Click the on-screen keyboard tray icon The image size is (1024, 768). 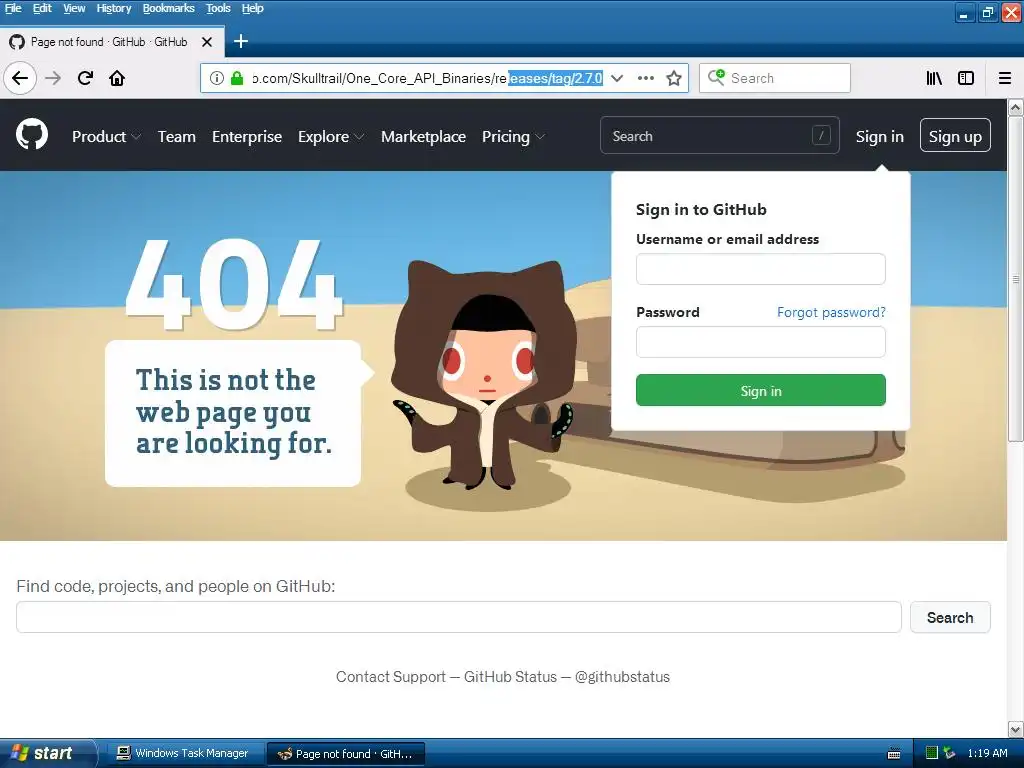(894, 754)
